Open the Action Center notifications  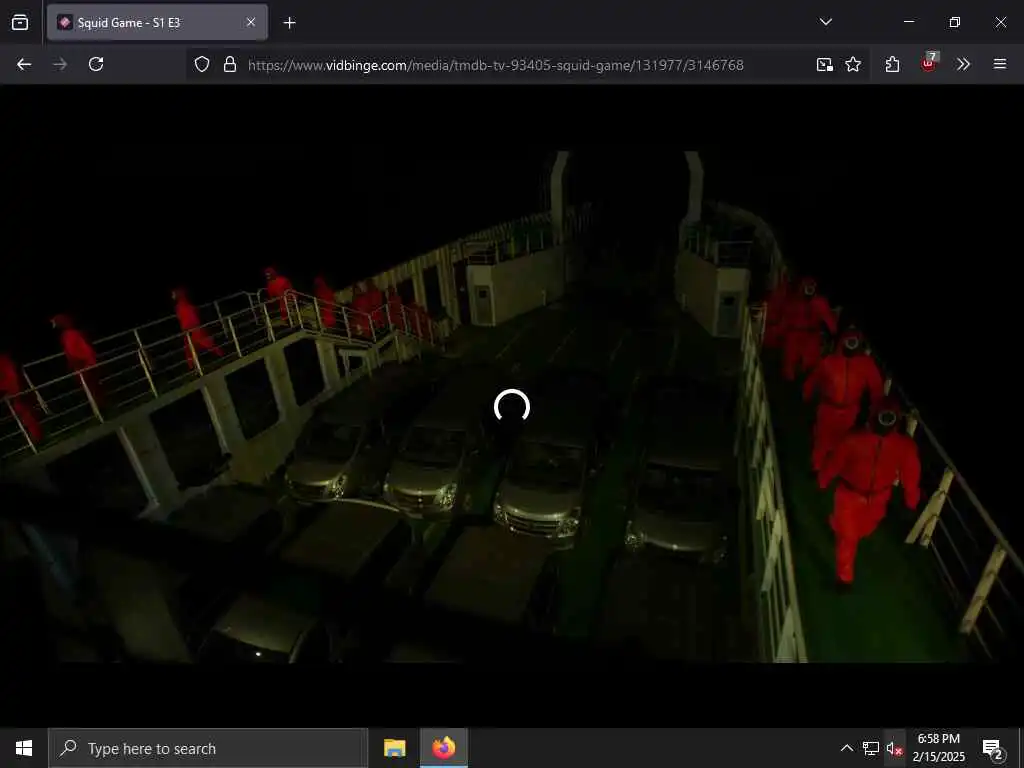tap(993, 749)
